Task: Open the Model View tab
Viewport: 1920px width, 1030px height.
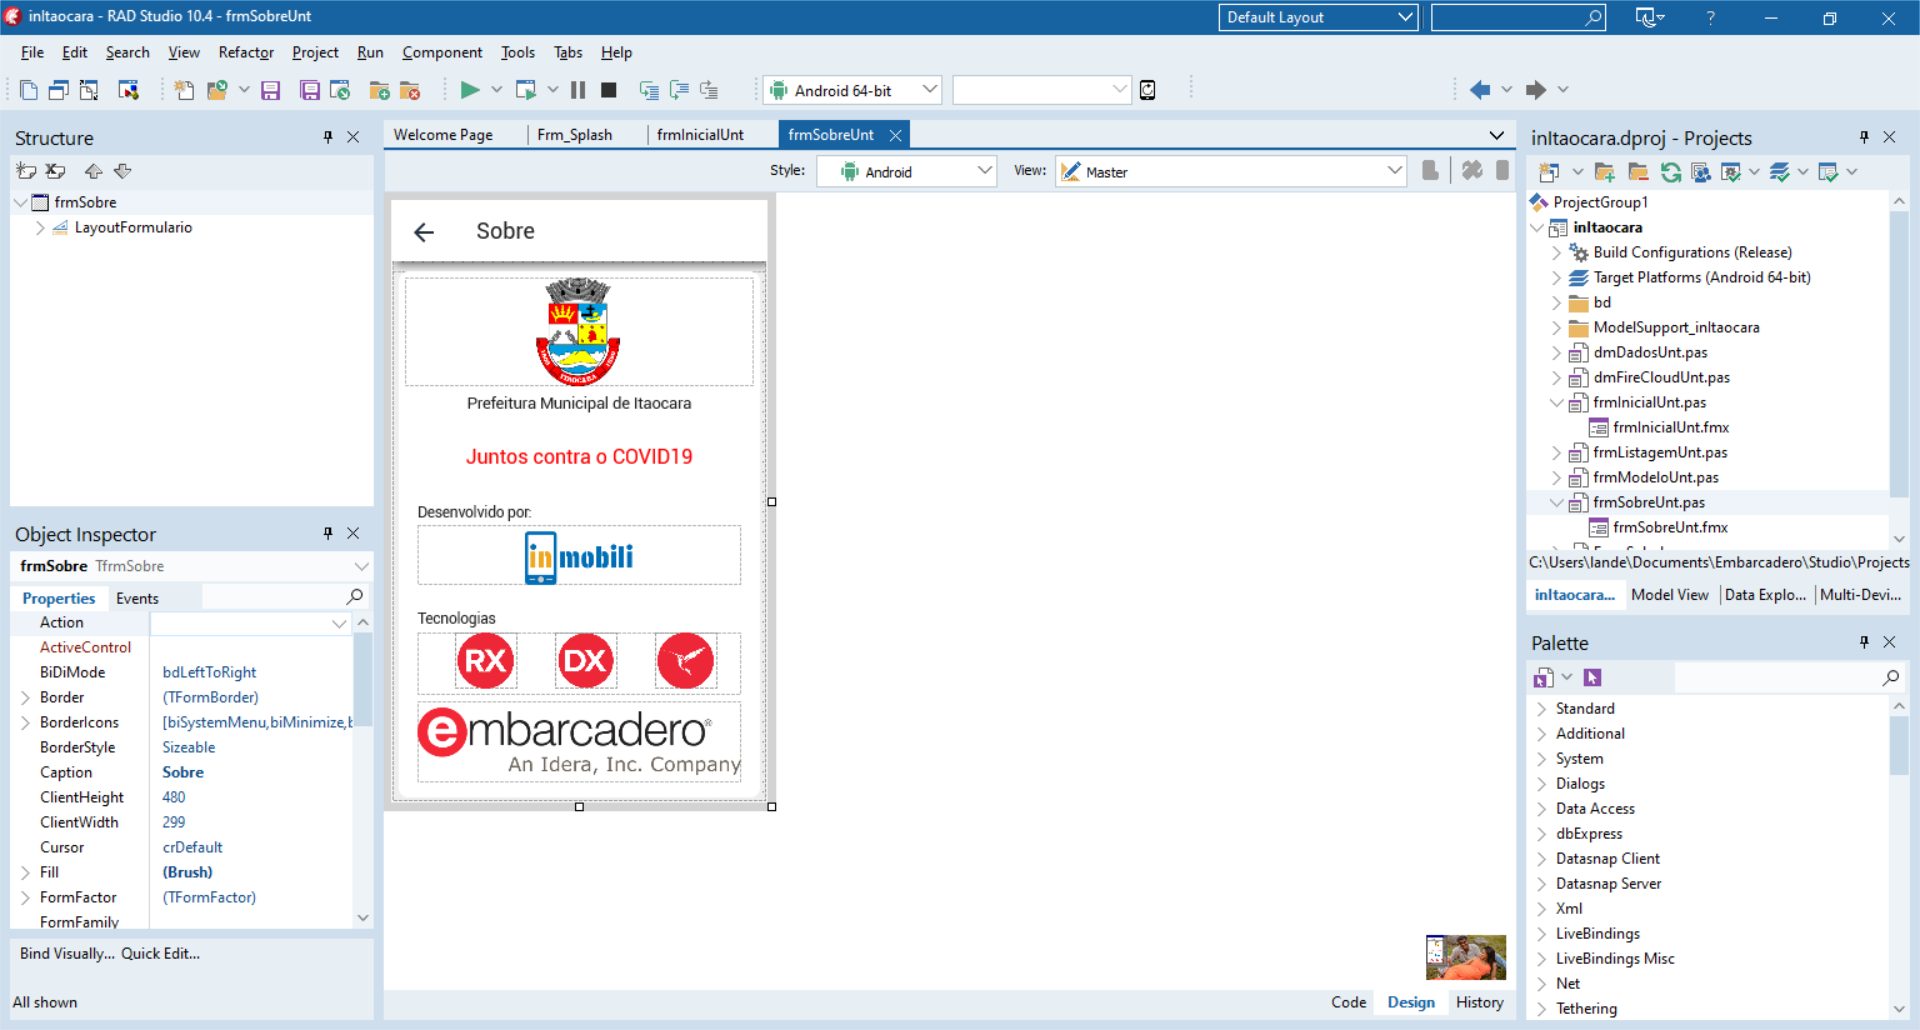Action: [1669, 595]
